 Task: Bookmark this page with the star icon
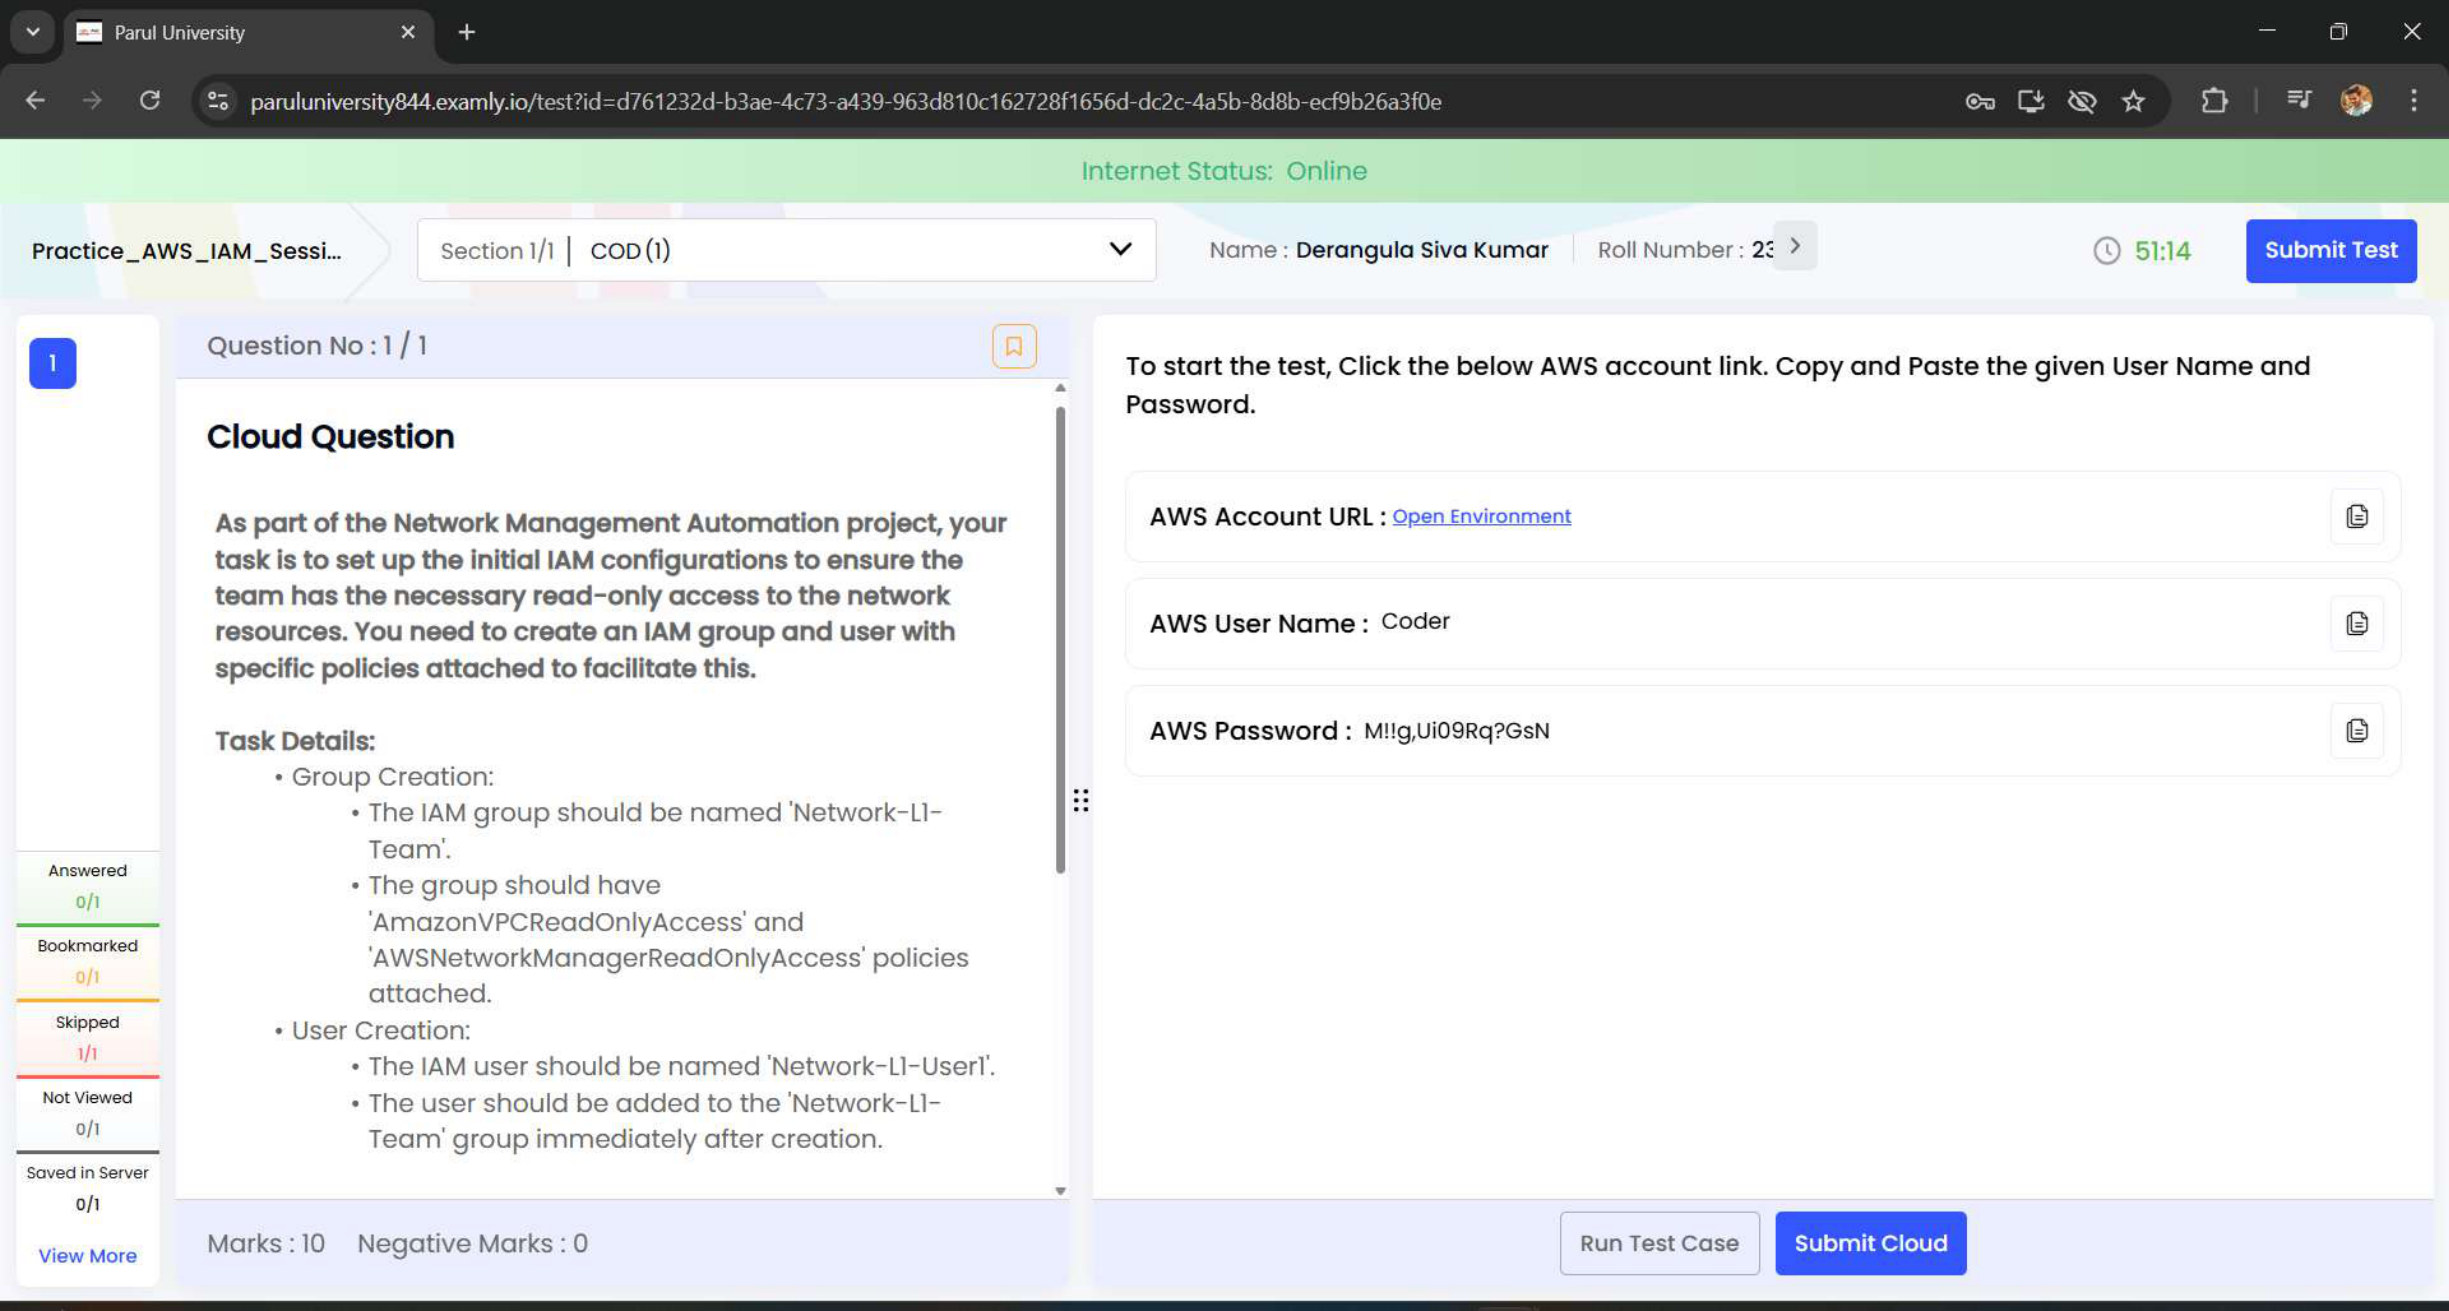[2133, 101]
